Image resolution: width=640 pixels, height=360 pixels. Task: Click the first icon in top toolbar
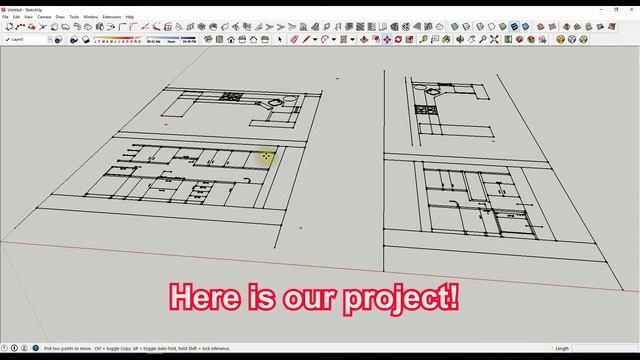coord(9,27)
